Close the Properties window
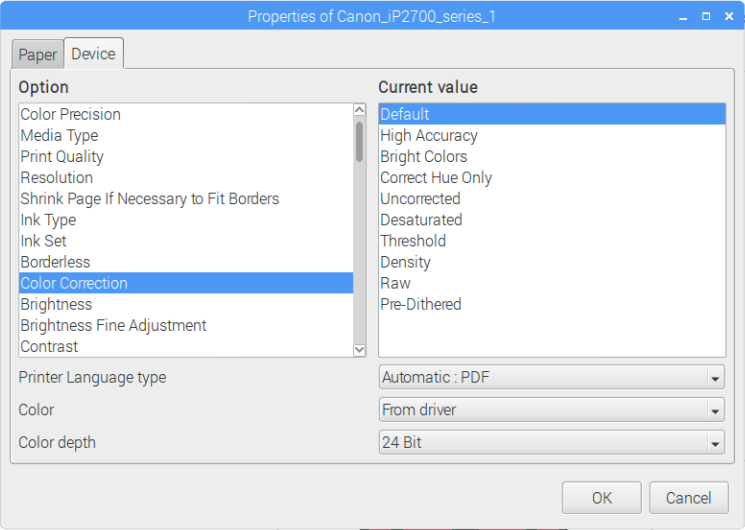Viewport: 745px width, 530px height. coord(729,17)
